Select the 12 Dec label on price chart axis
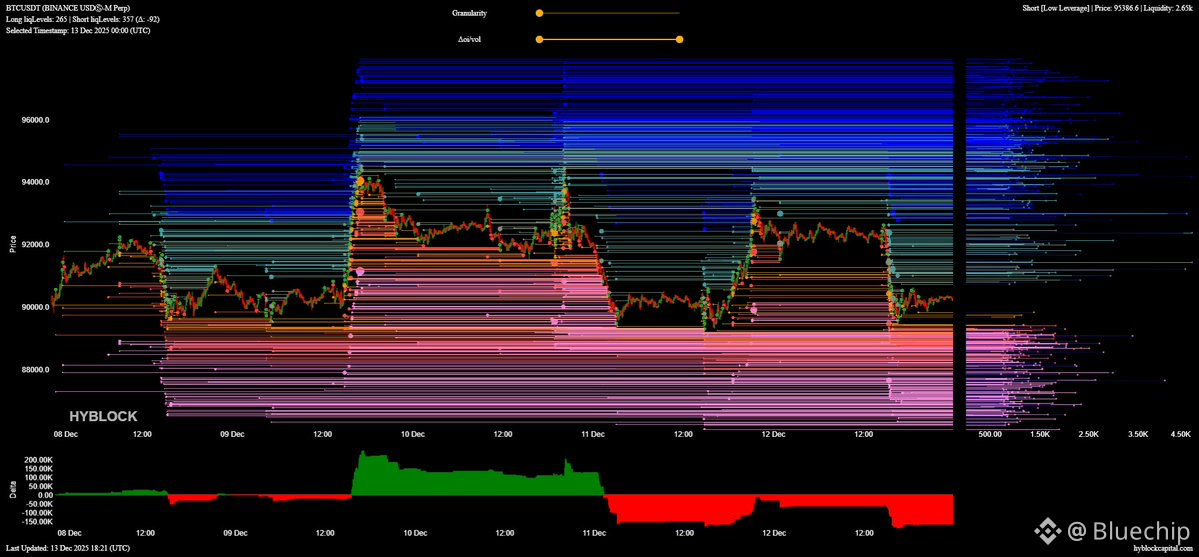Image resolution: width=1199 pixels, height=557 pixels. (772, 435)
